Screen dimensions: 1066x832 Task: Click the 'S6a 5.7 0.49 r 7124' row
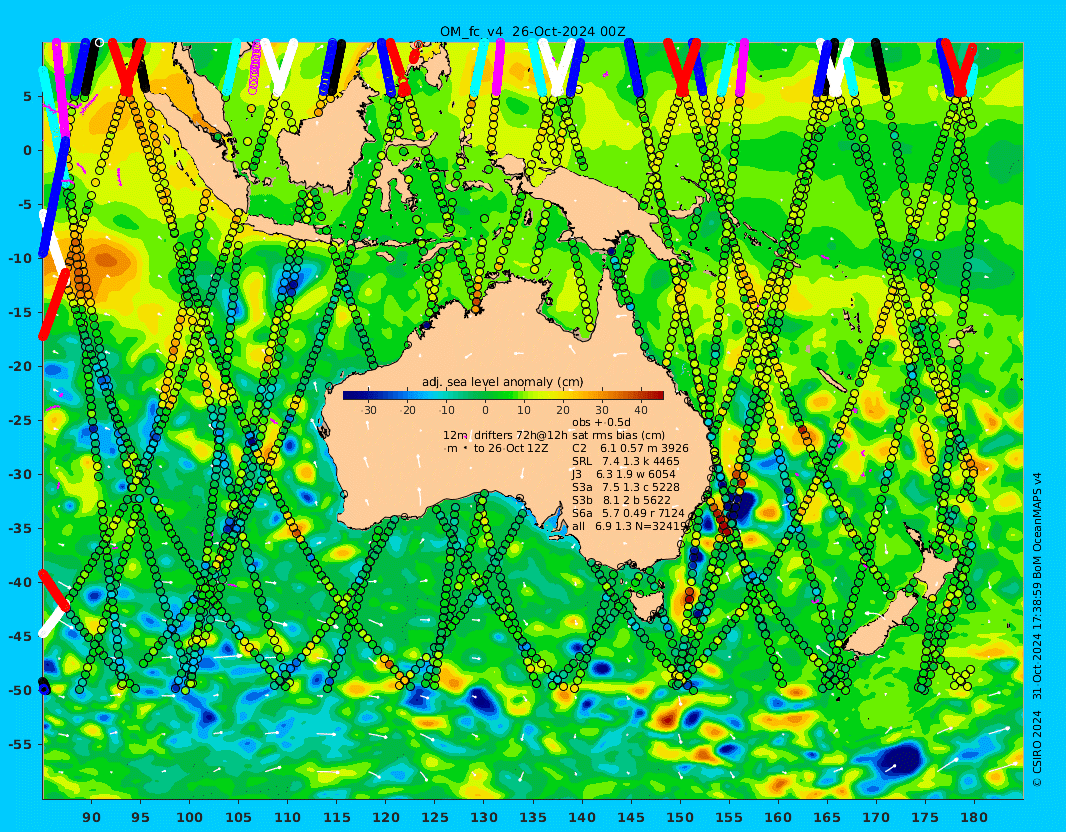(628, 513)
